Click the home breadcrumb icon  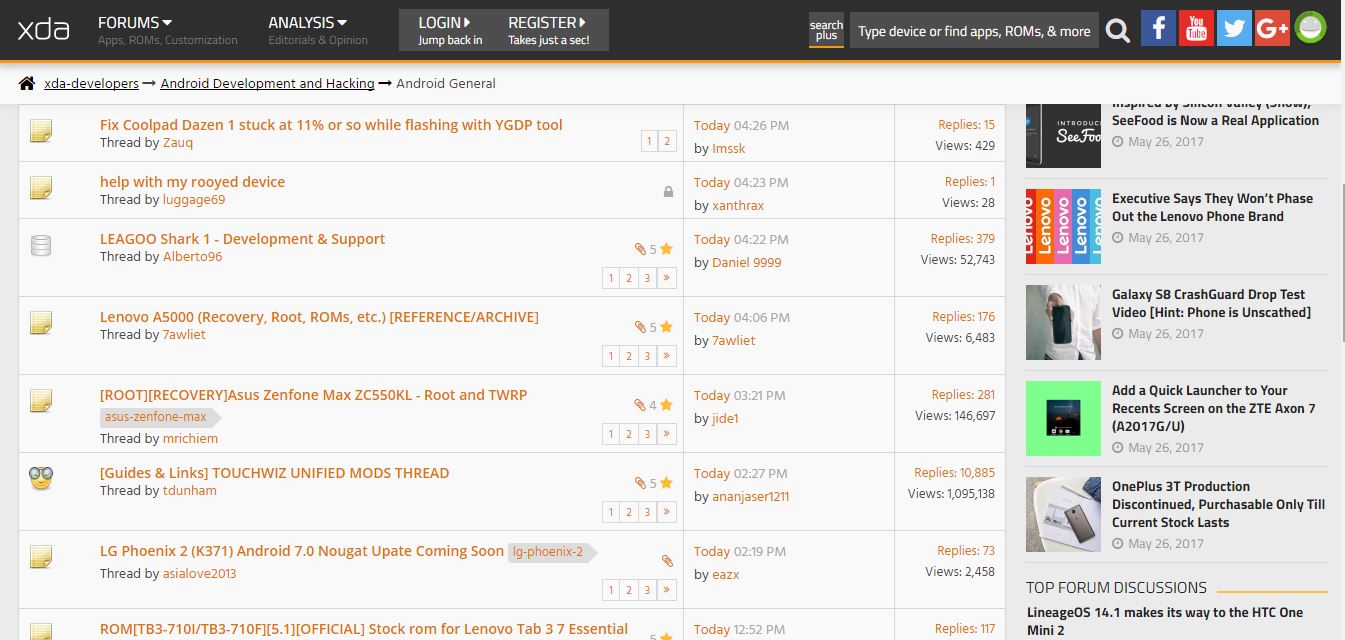27,83
